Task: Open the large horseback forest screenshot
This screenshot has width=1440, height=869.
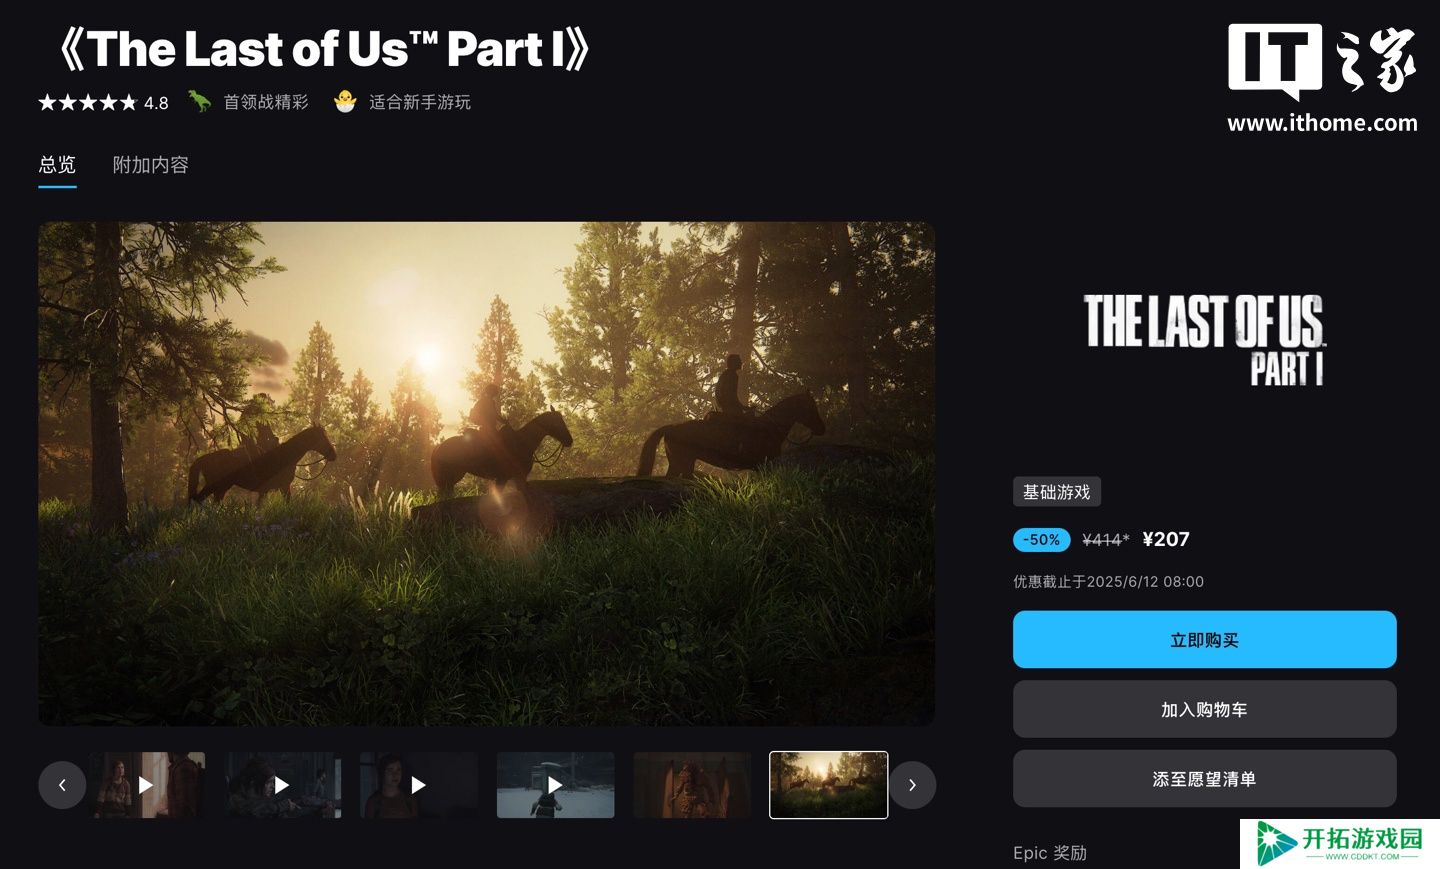Action: click(x=487, y=473)
